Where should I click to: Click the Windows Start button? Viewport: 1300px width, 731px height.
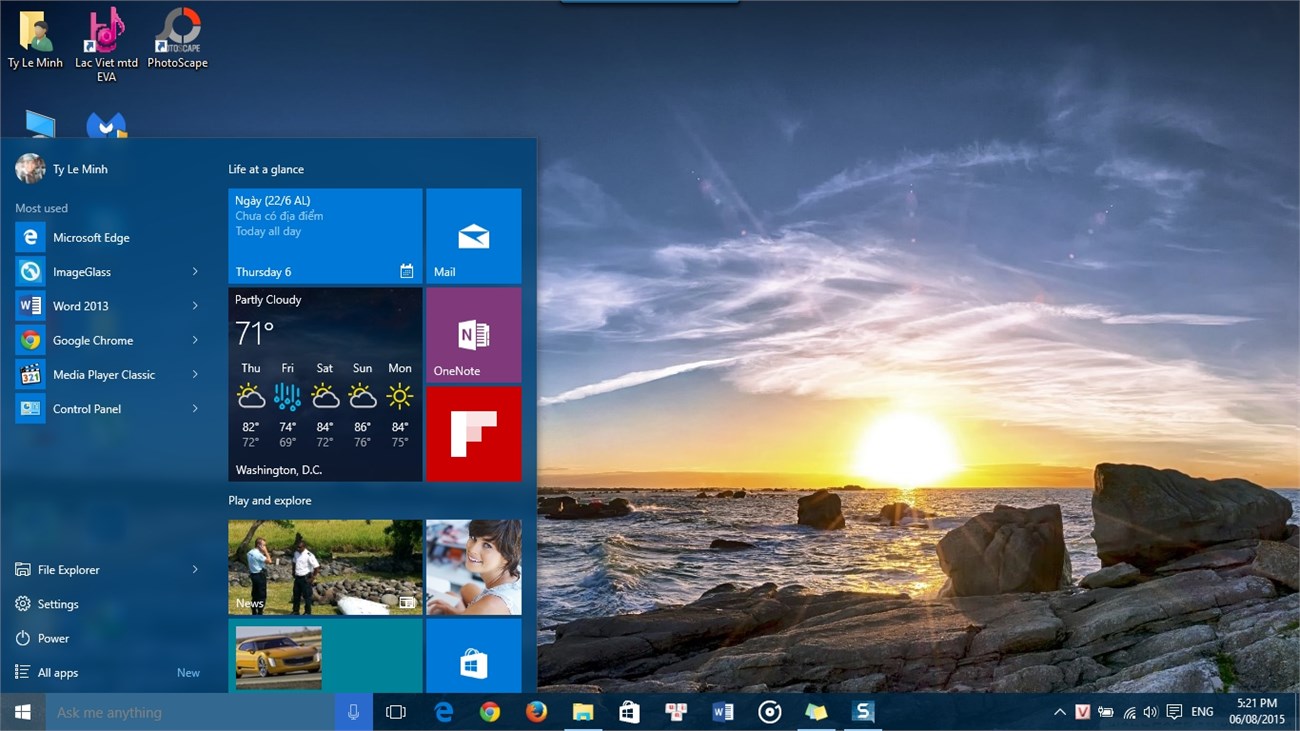click(x=22, y=712)
